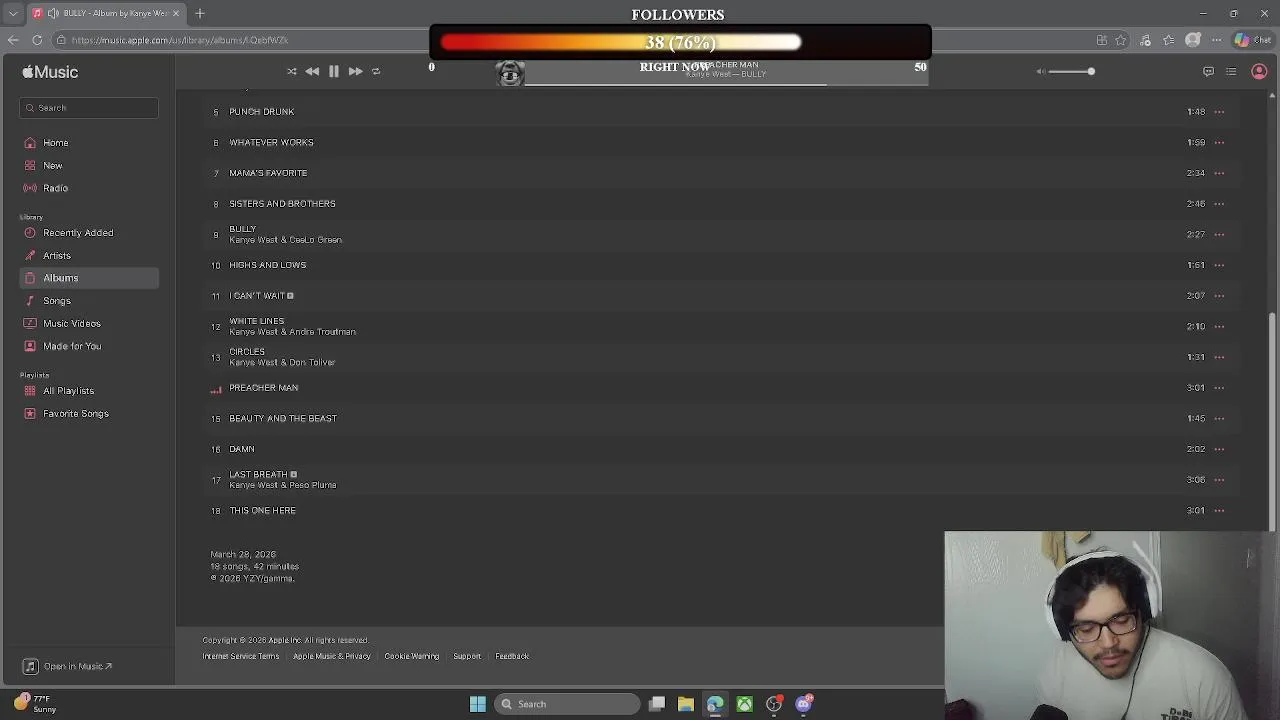Open Music Videos library section
The image size is (1280, 720).
[72, 324]
